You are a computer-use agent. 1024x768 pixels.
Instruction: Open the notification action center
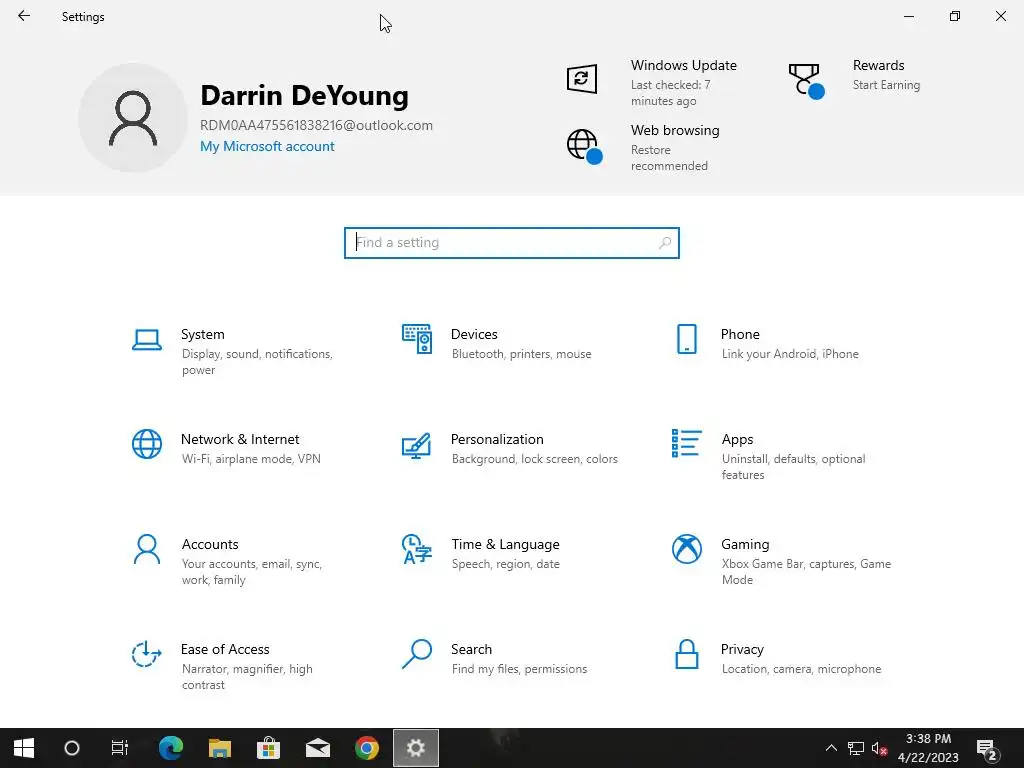987,750
